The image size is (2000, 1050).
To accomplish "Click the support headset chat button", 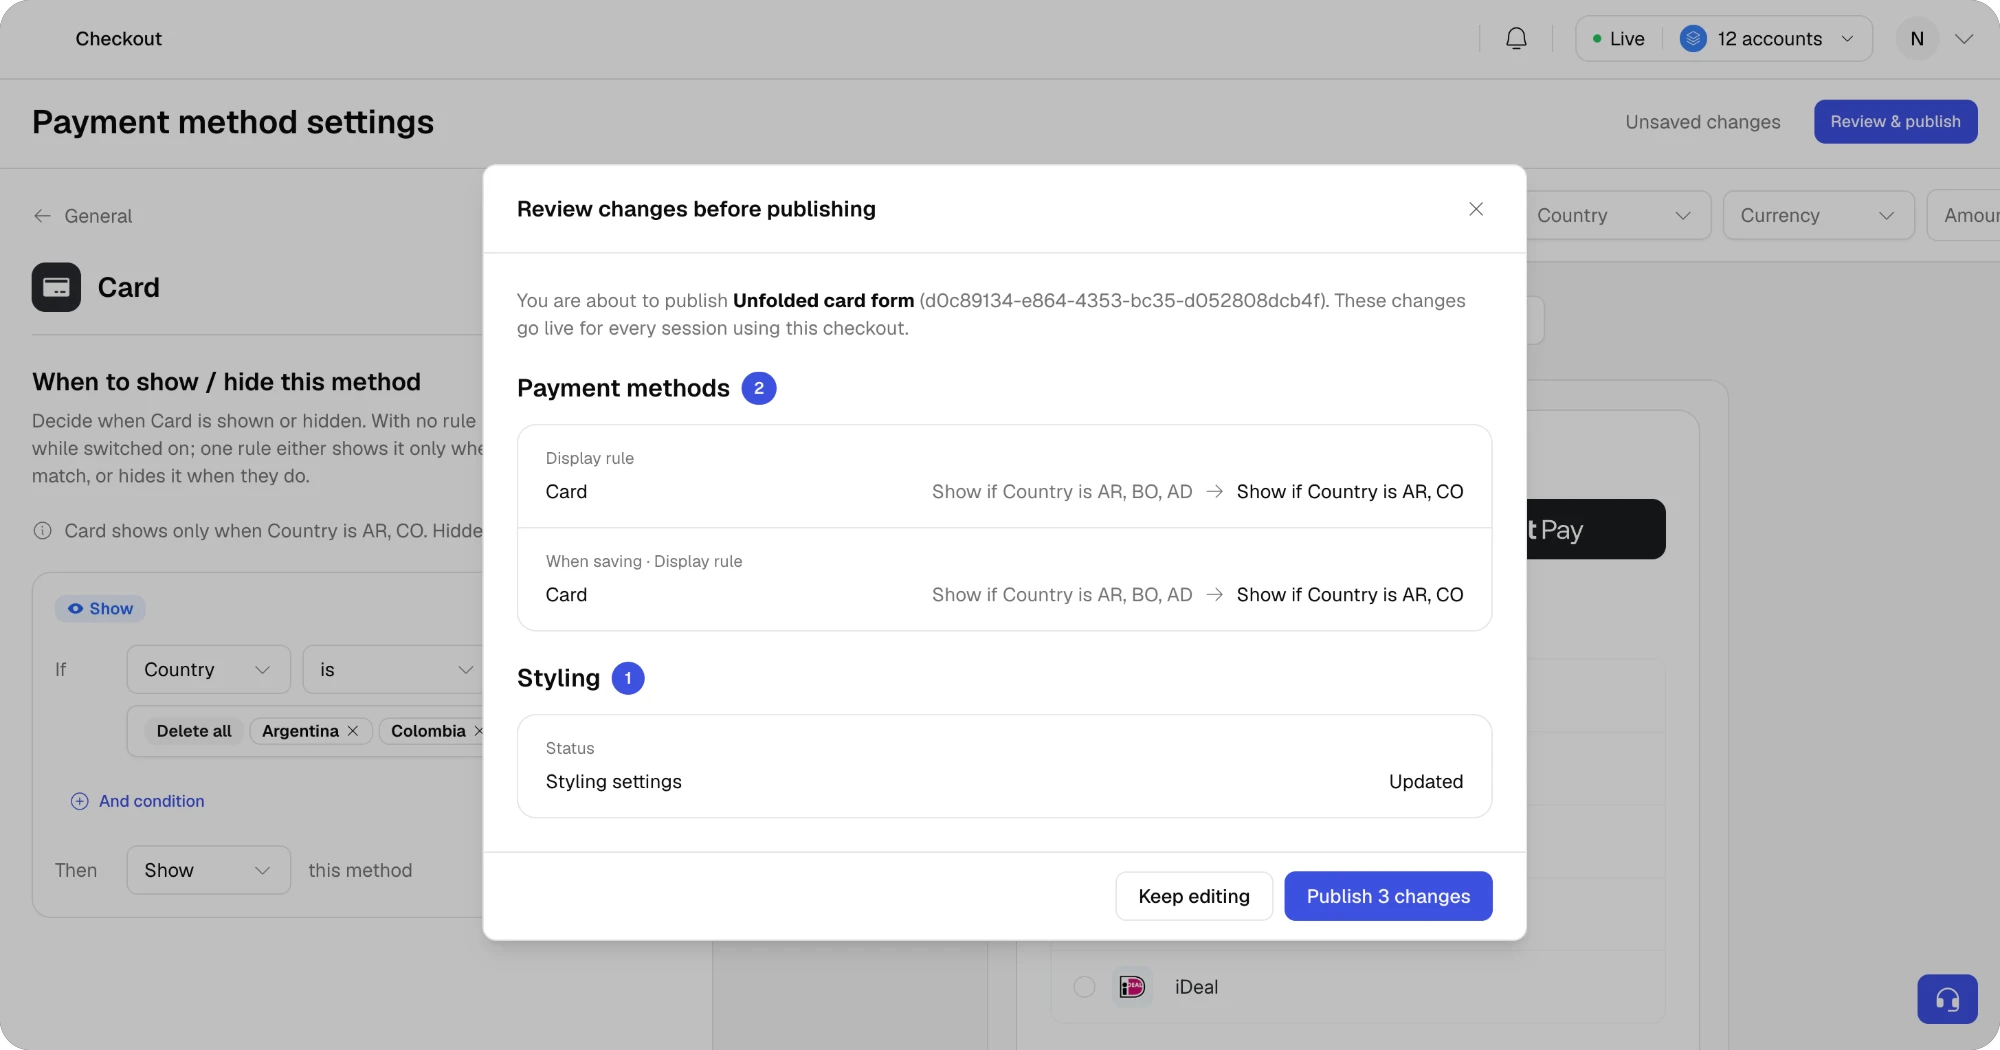I will click(x=1947, y=999).
